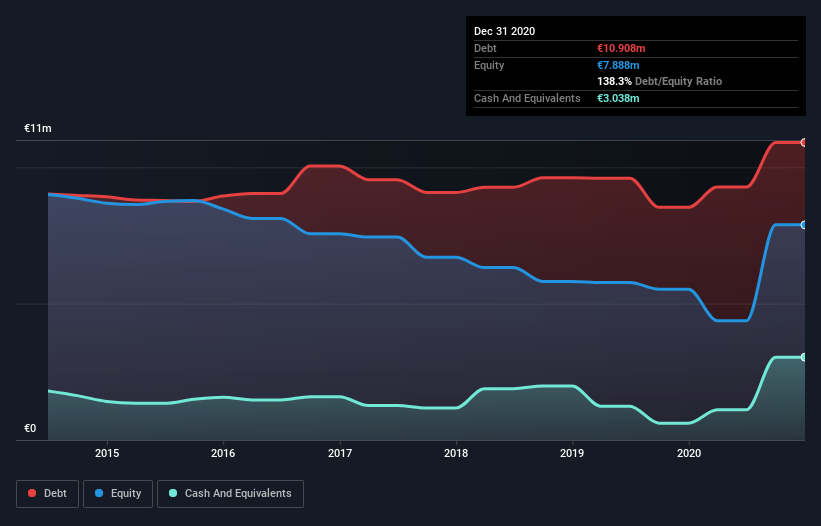The image size is (821, 526).
Task: Click the €10.908m debt value
Action: click(x=621, y=48)
